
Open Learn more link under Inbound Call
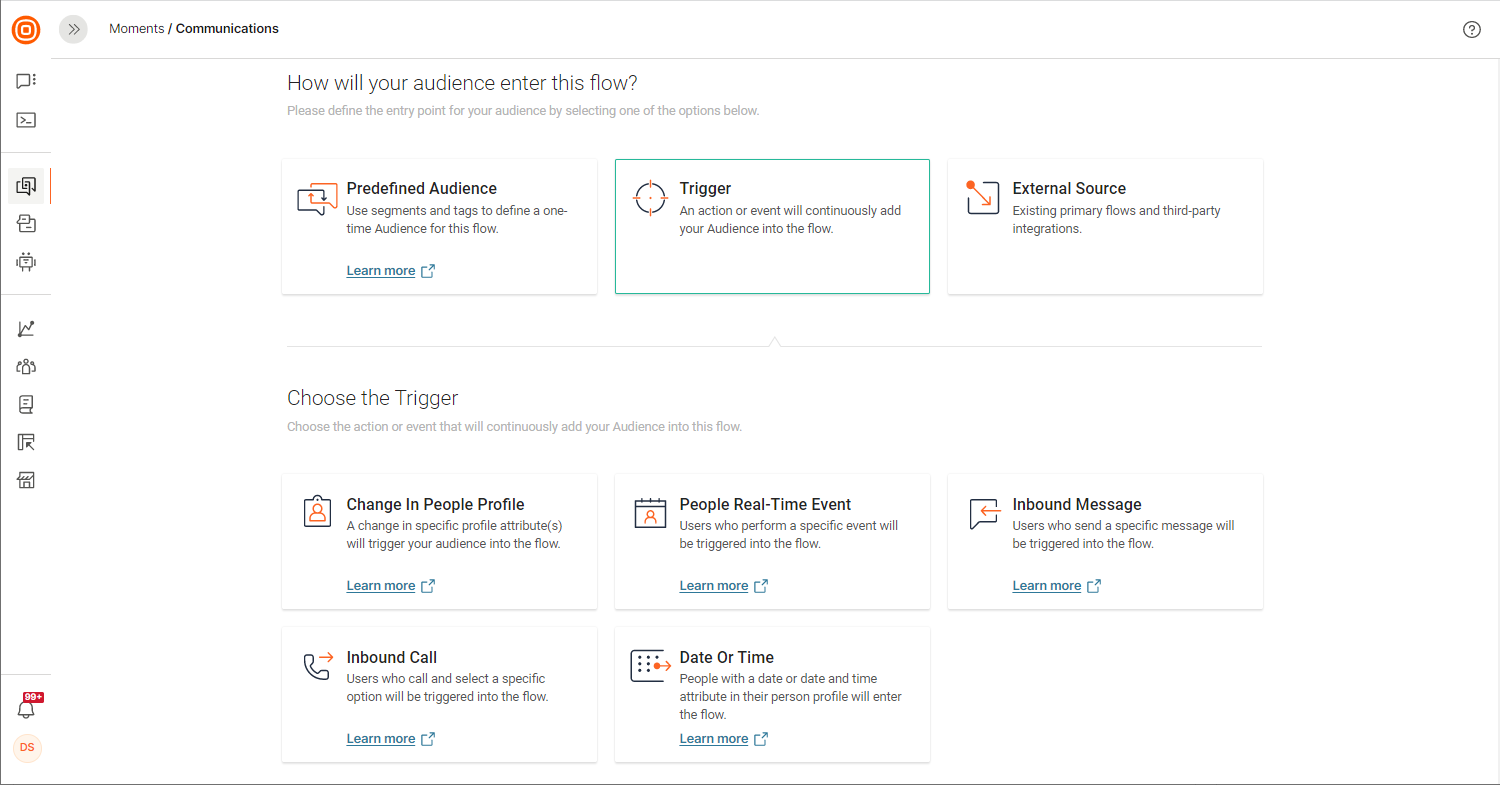click(381, 739)
